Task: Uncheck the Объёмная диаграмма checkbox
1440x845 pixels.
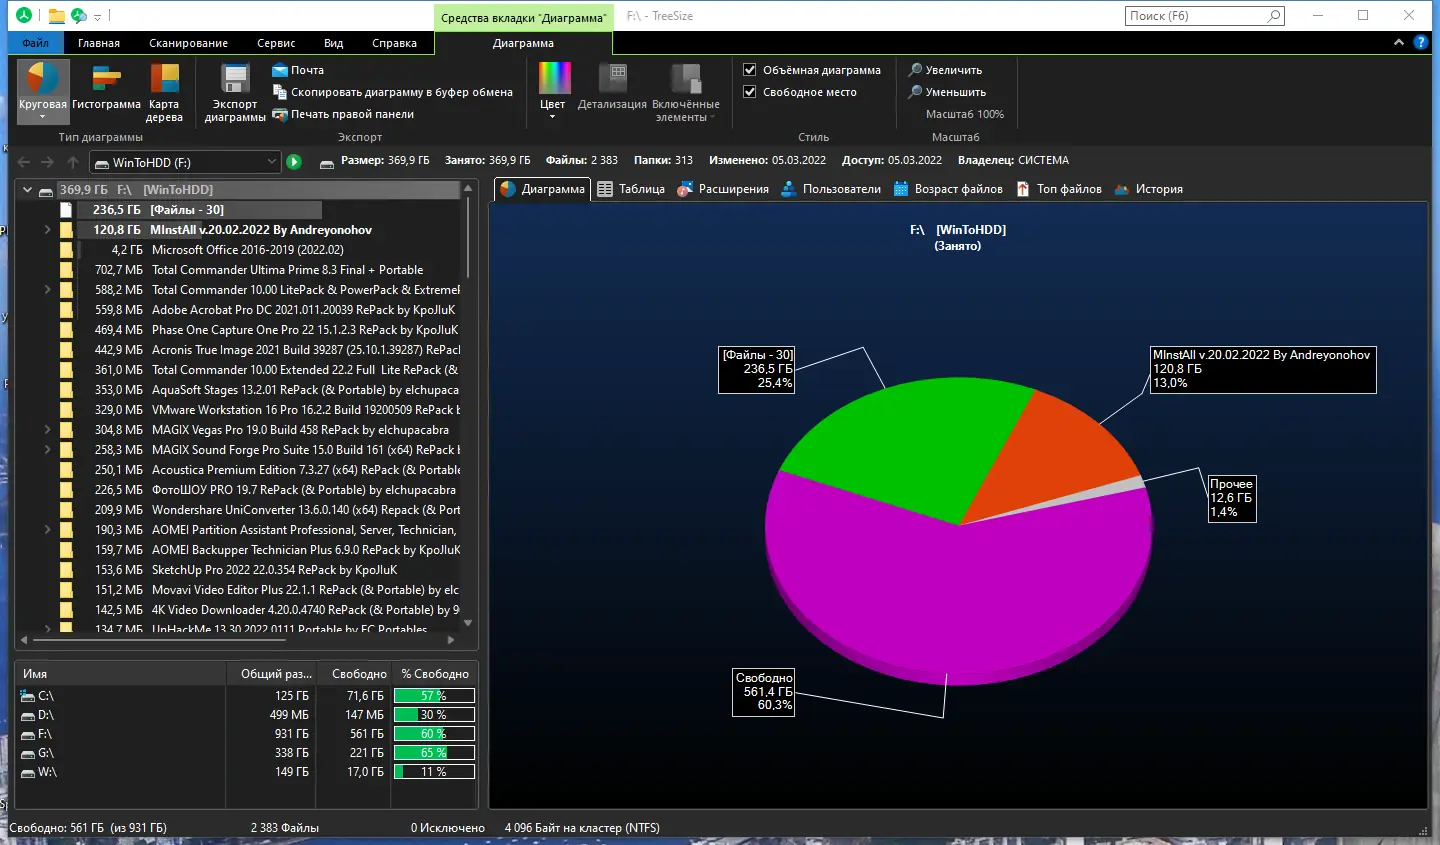Action: tap(750, 70)
